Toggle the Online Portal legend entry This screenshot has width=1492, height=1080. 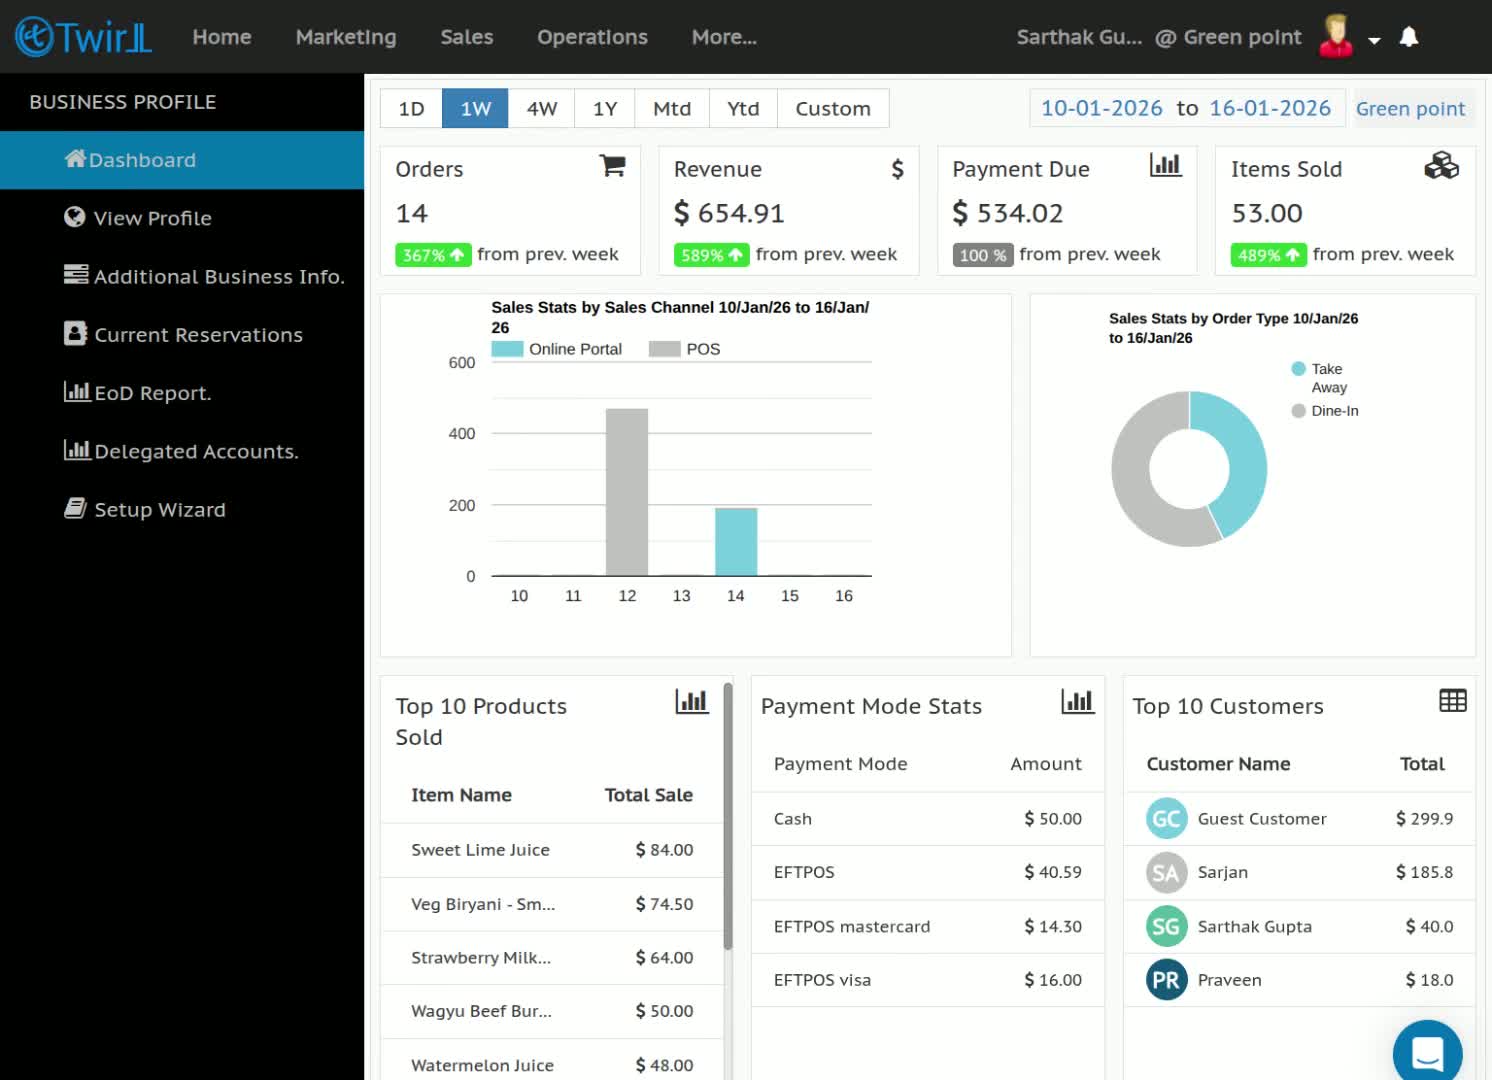[x=557, y=349]
